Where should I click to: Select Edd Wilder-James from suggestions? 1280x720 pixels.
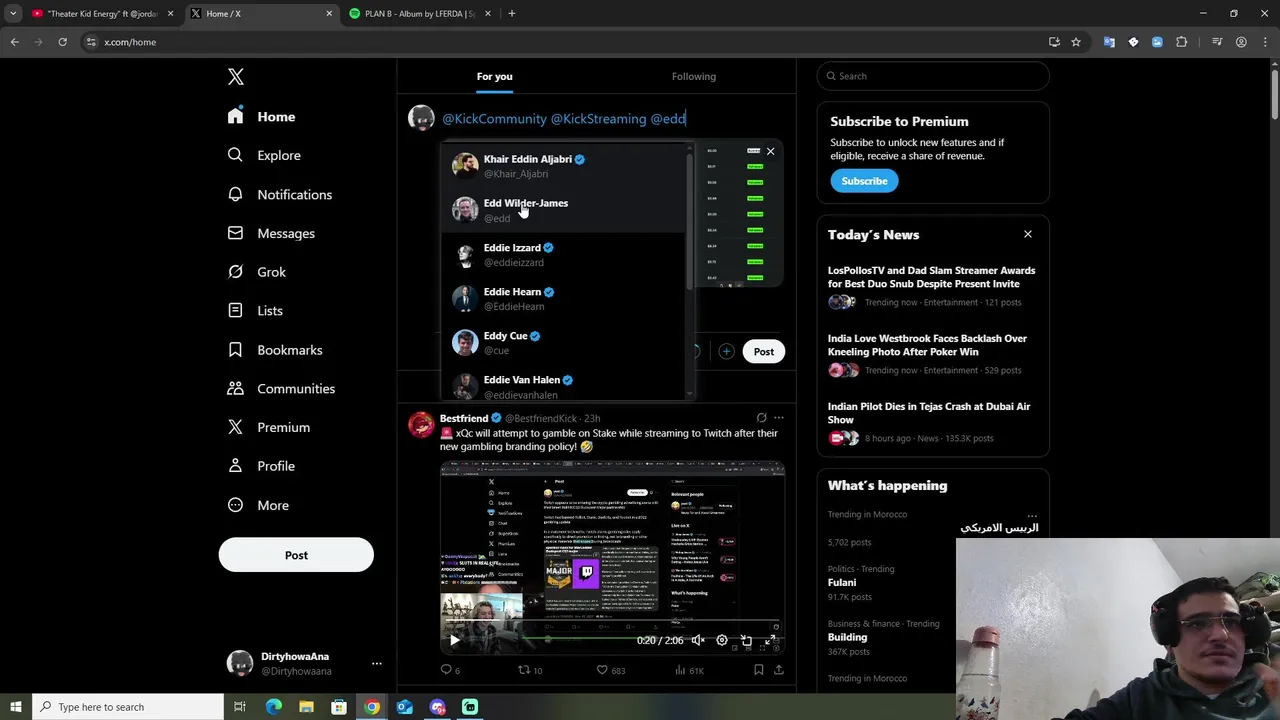point(564,210)
